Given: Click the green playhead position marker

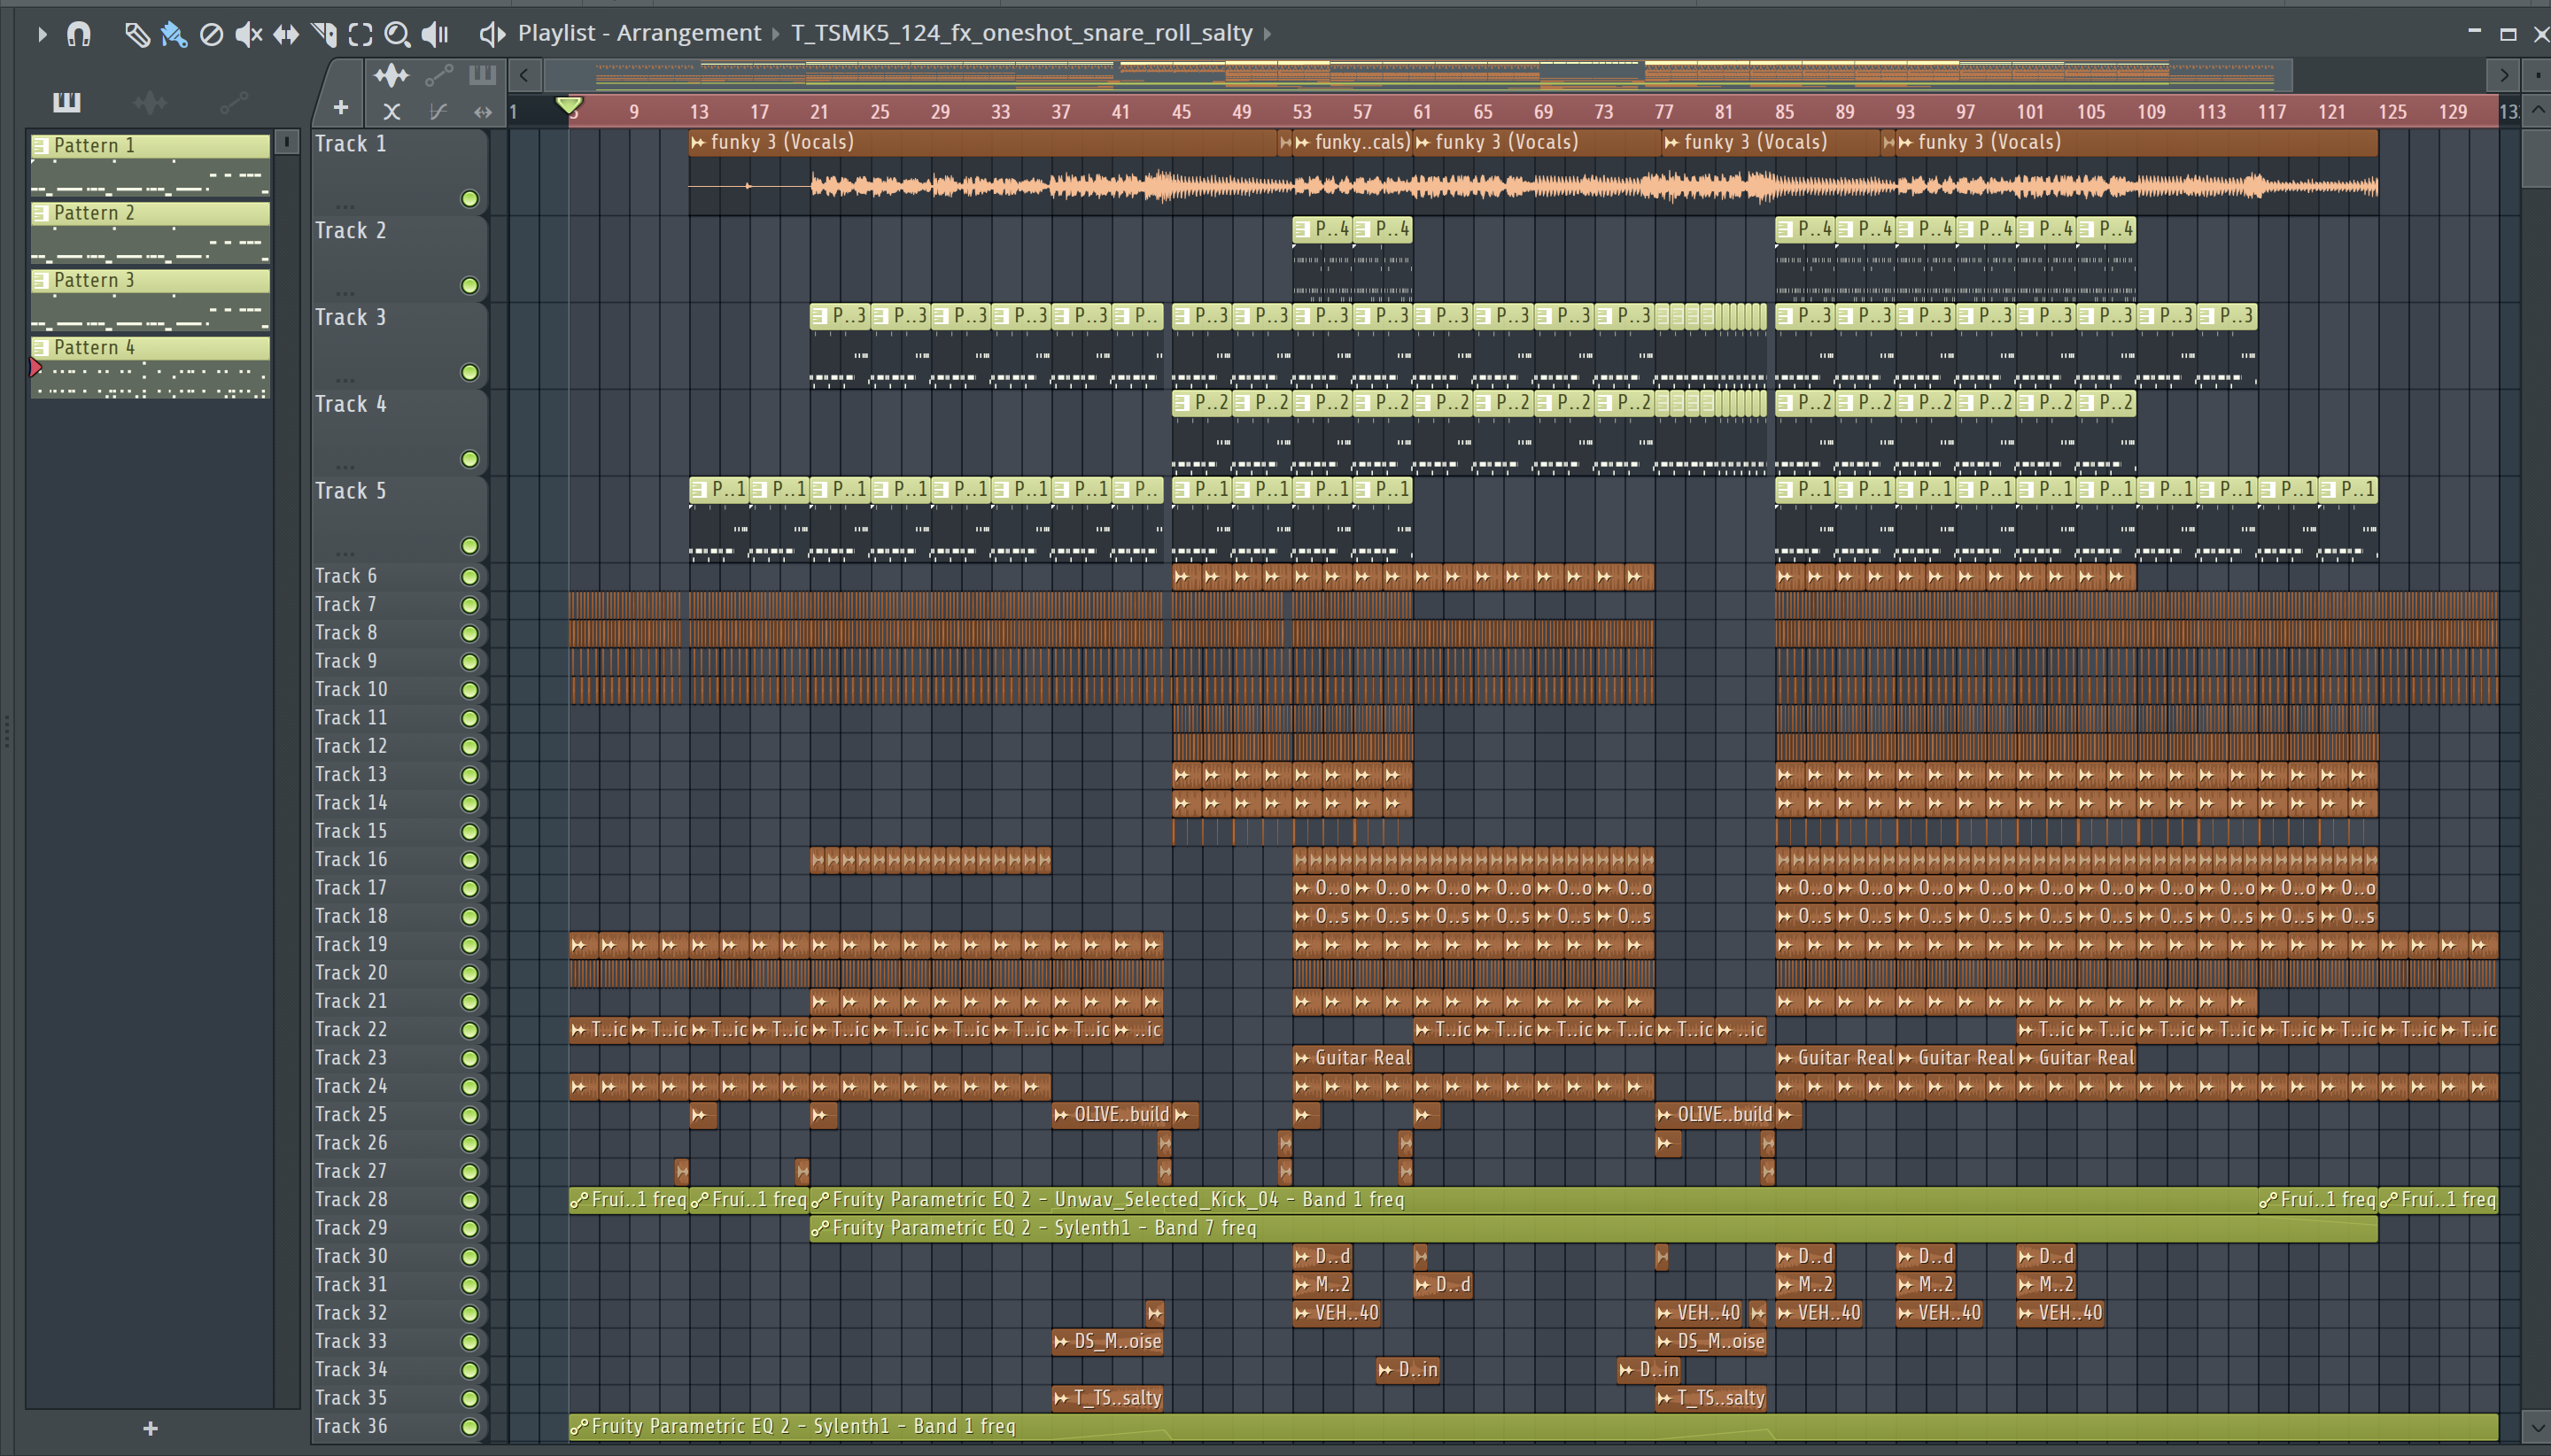Looking at the screenshot, I should pos(568,105).
